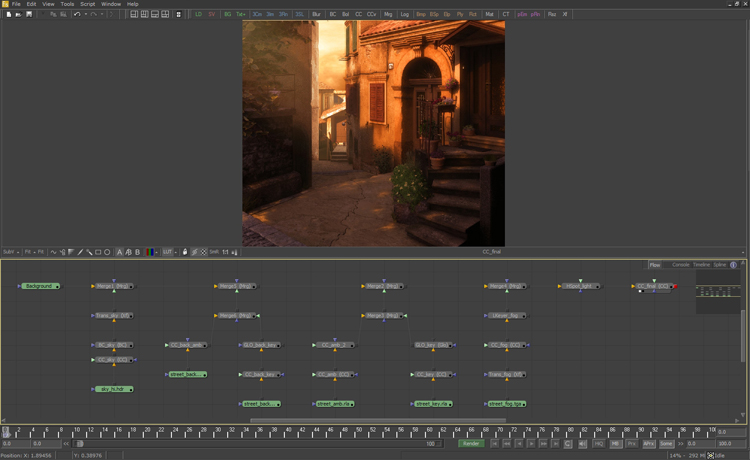
Task: Click the Save composition icon
Action: pyautogui.click(x=29, y=15)
